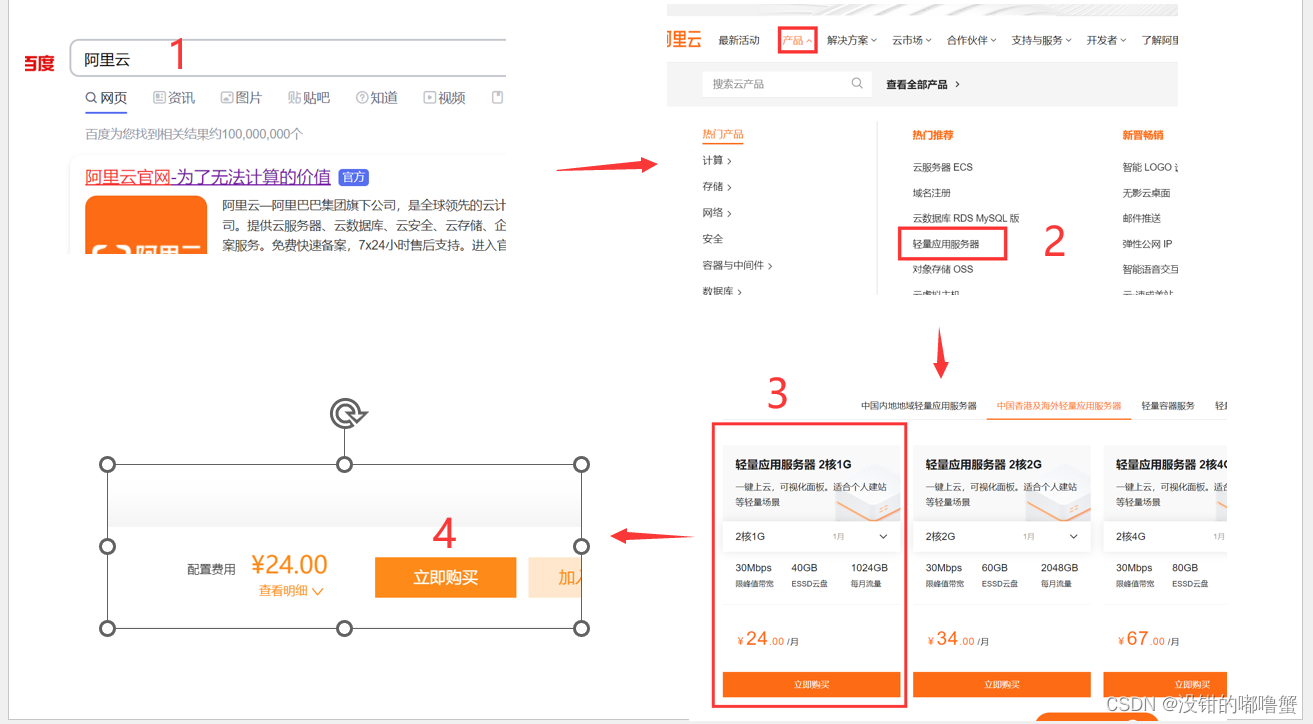Open the 对象存储 OSS product link
The image size is (1313, 724).
[943, 269]
